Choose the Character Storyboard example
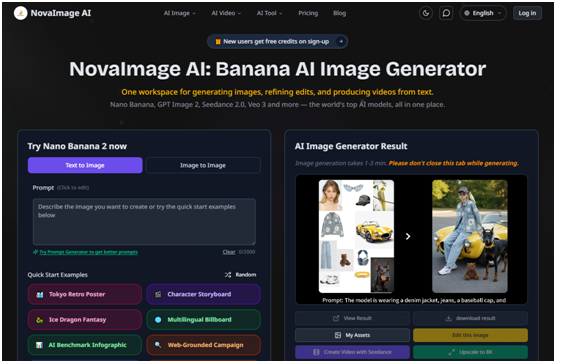This screenshot has height=363, width=562. 203,294
